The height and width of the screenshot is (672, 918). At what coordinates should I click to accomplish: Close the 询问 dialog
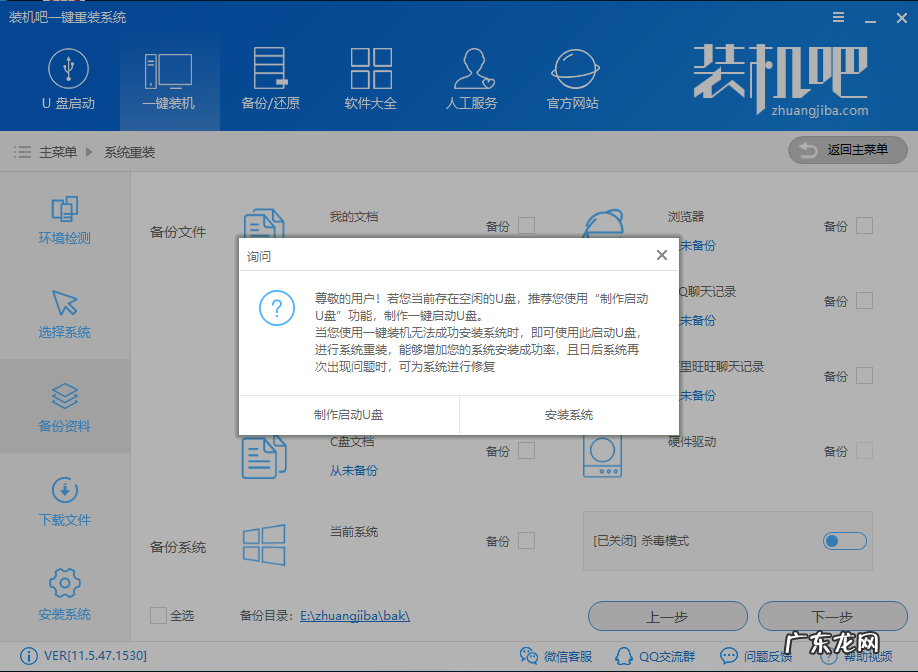(661, 255)
